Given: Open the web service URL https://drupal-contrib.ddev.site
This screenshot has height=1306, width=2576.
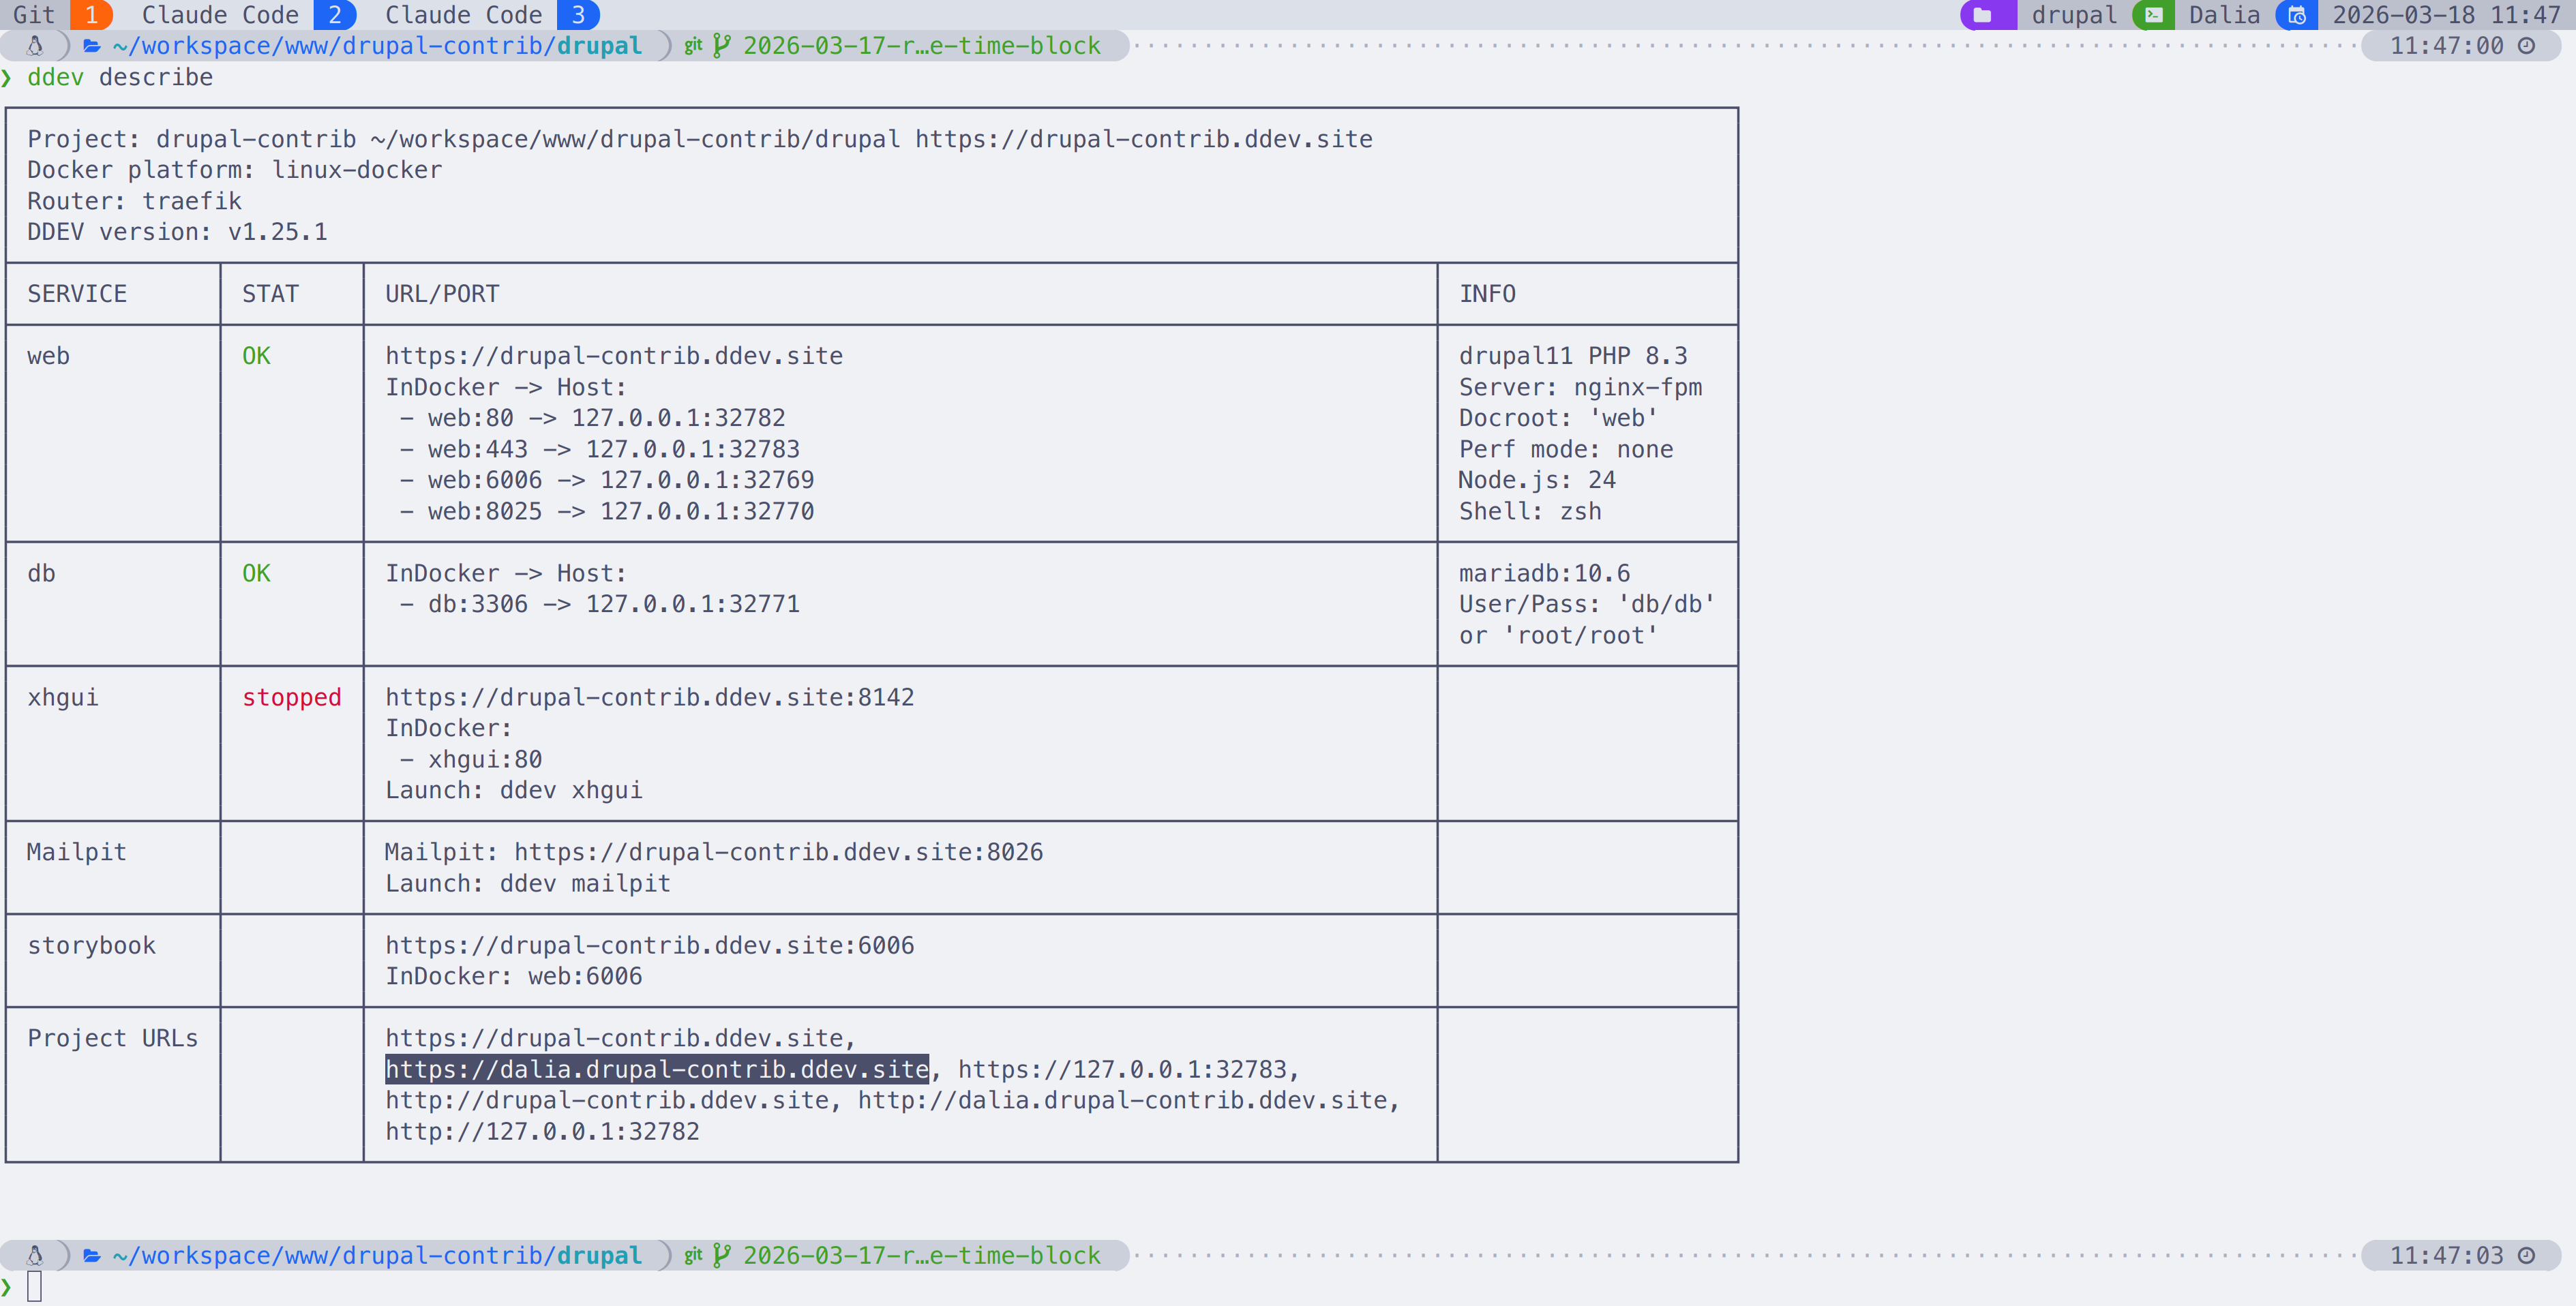Looking at the screenshot, I should 614,356.
